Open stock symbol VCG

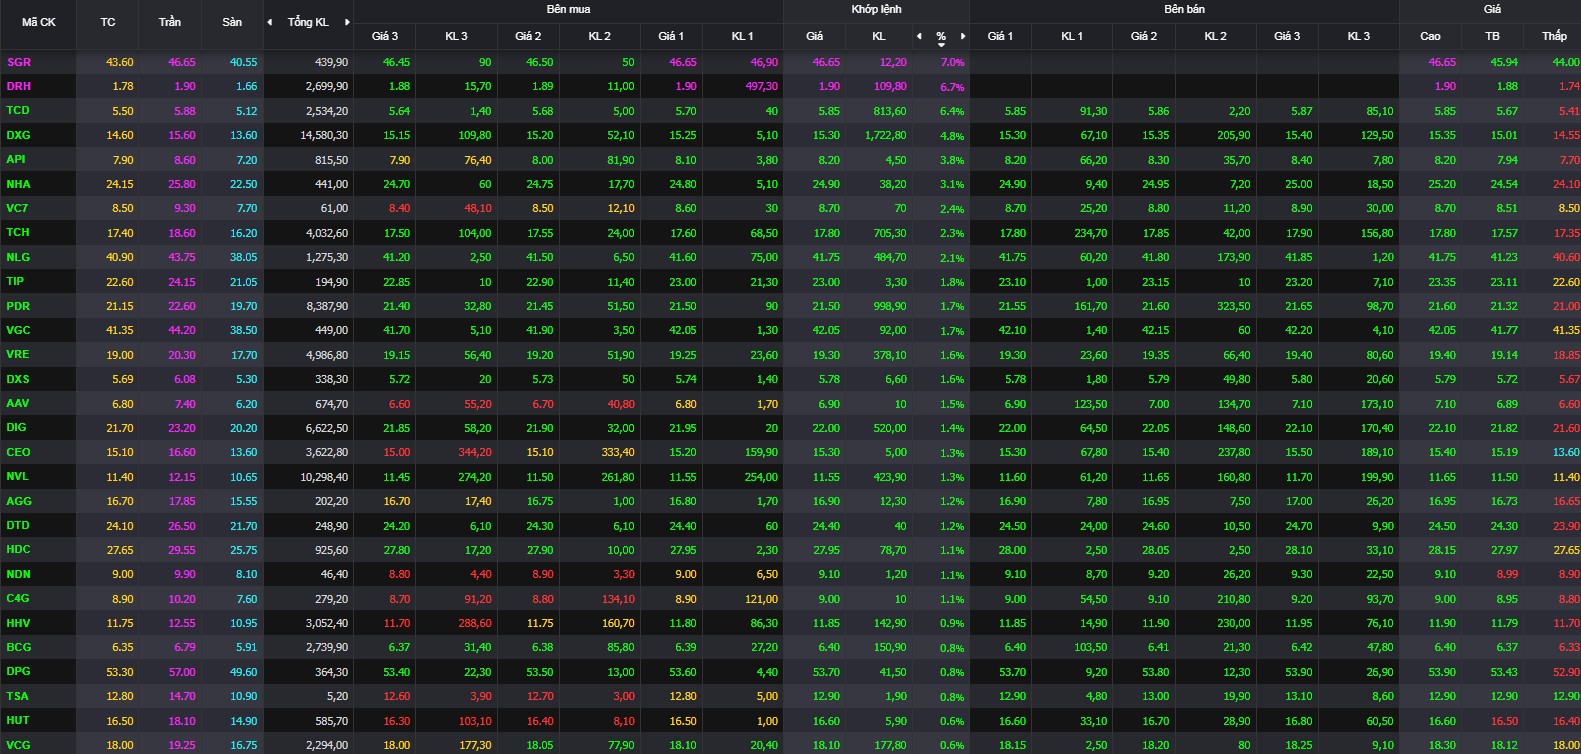(18, 745)
